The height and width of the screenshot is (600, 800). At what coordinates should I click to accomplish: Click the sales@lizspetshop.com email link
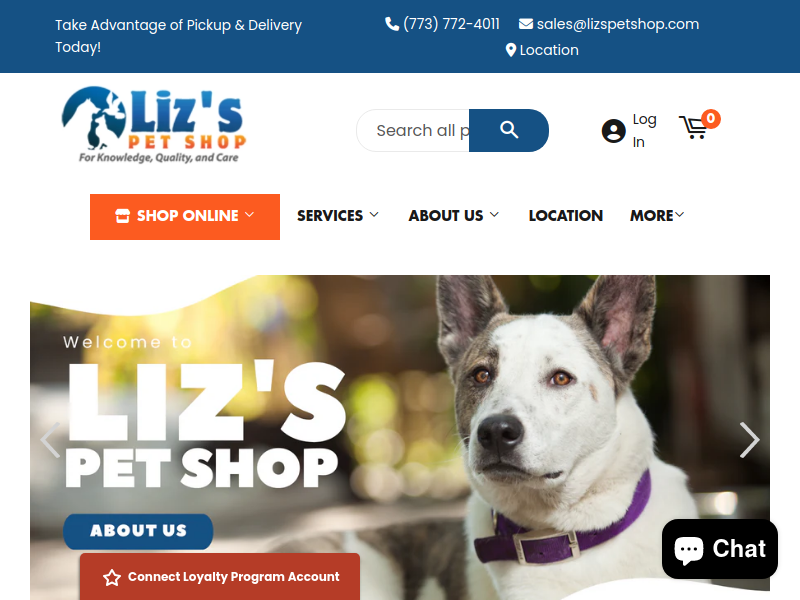click(618, 24)
